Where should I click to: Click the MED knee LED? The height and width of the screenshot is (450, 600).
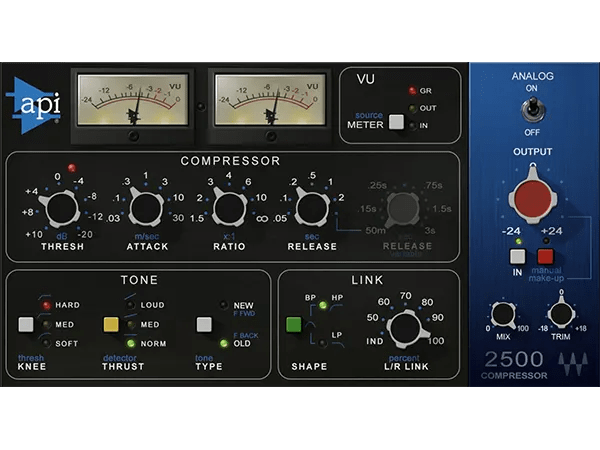click(47, 324)
